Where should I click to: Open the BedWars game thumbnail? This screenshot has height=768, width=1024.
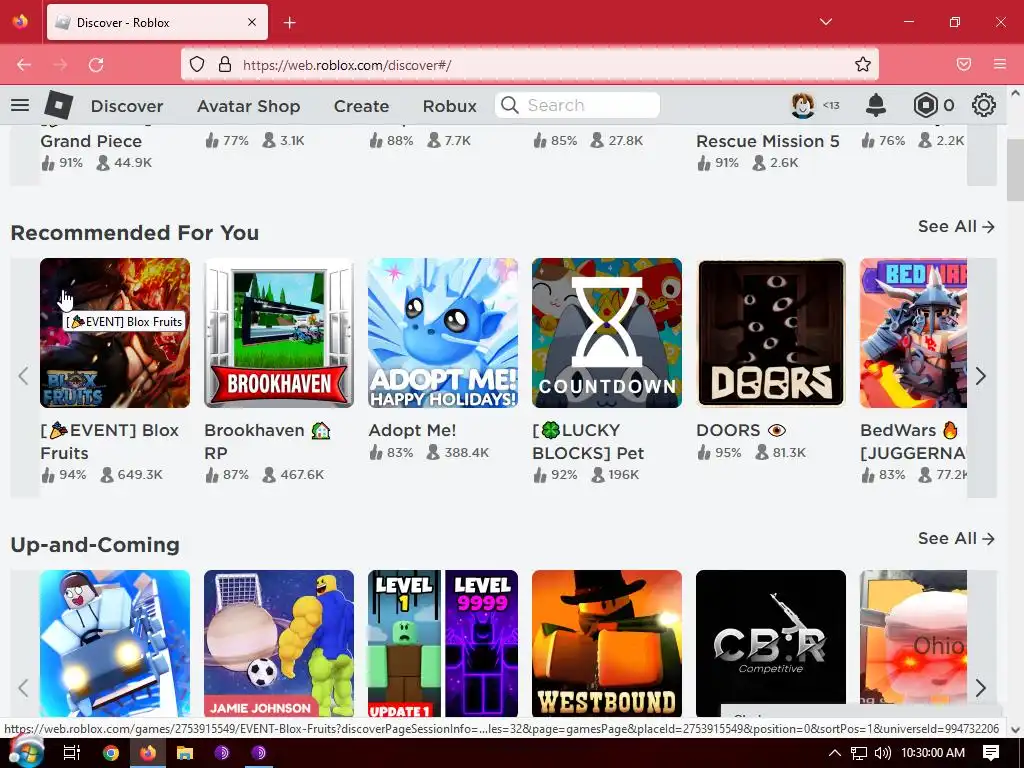click(x=913, y=333)
